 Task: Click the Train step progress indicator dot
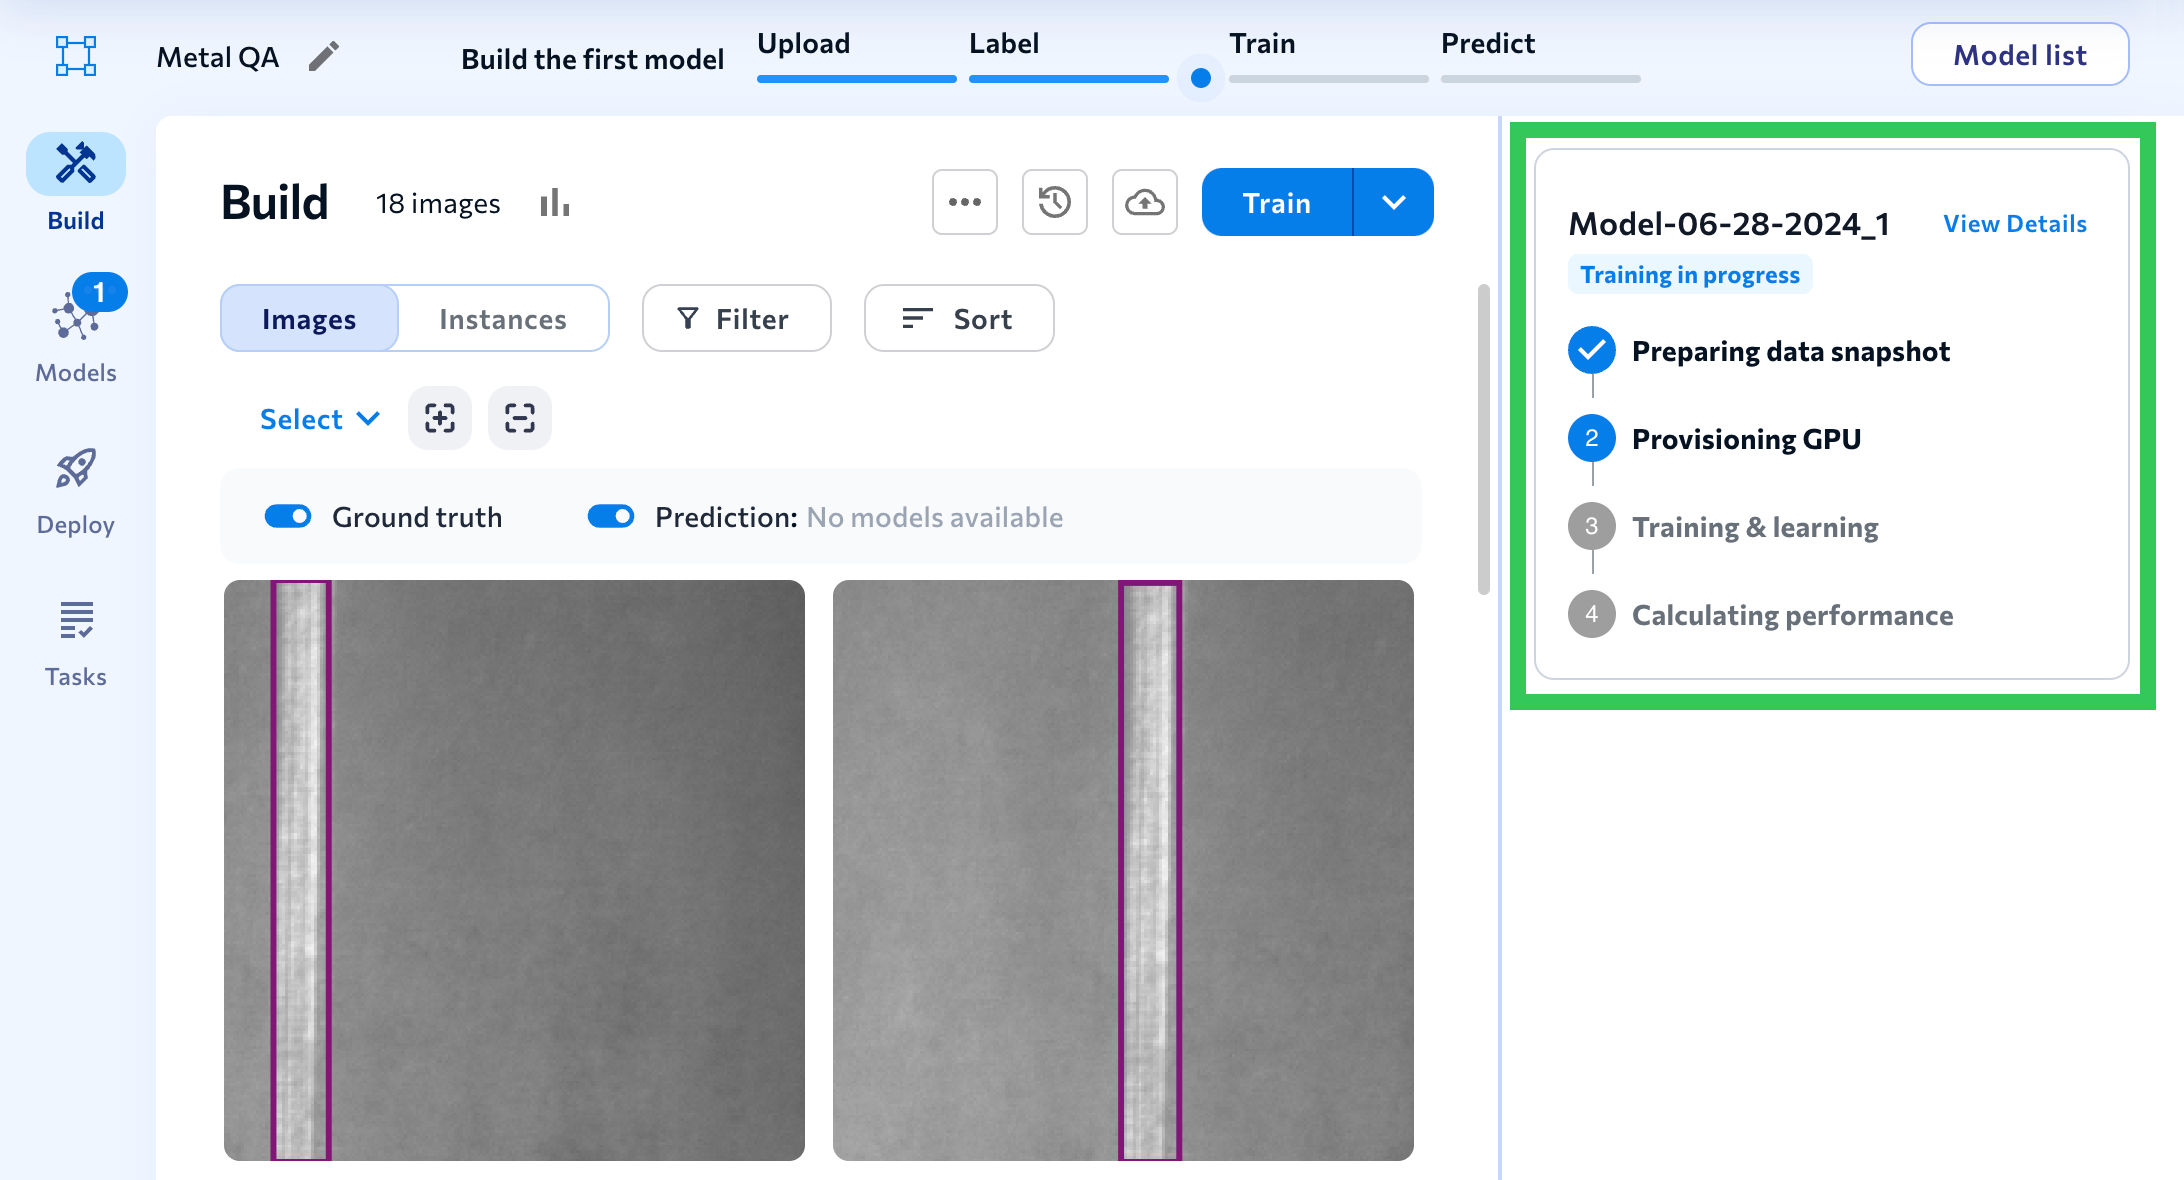(1201, 78)
